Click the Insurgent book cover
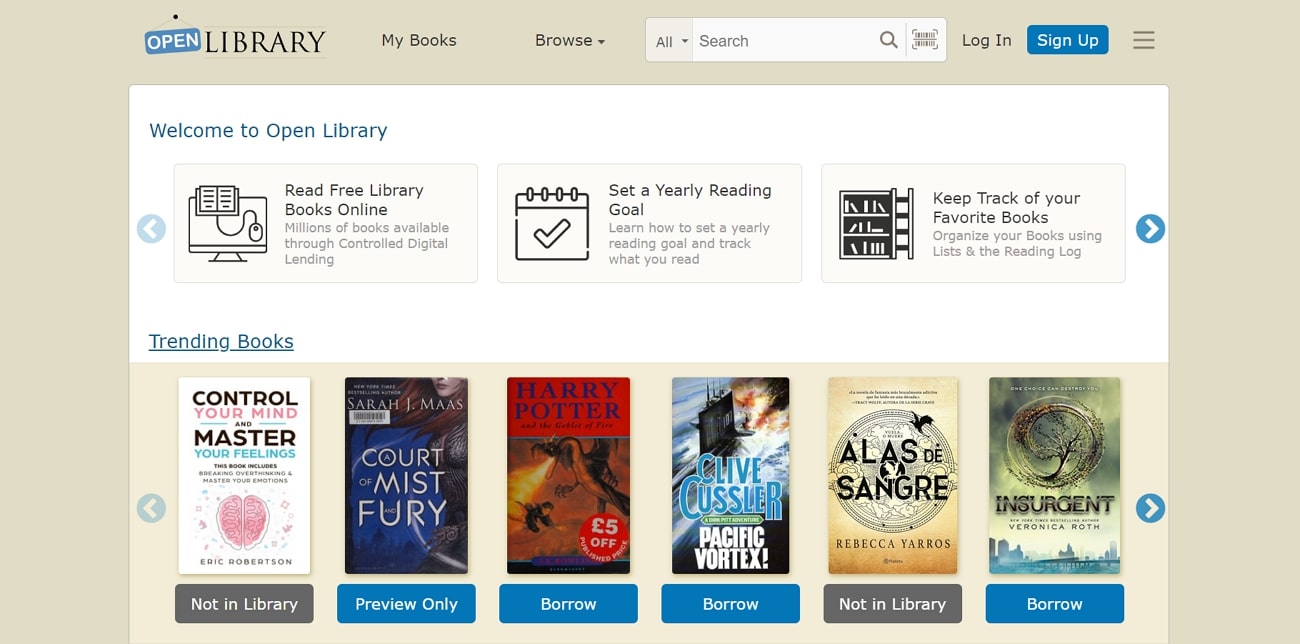The width and height of the screenshot is (1300, 644). coord(1054,476)
